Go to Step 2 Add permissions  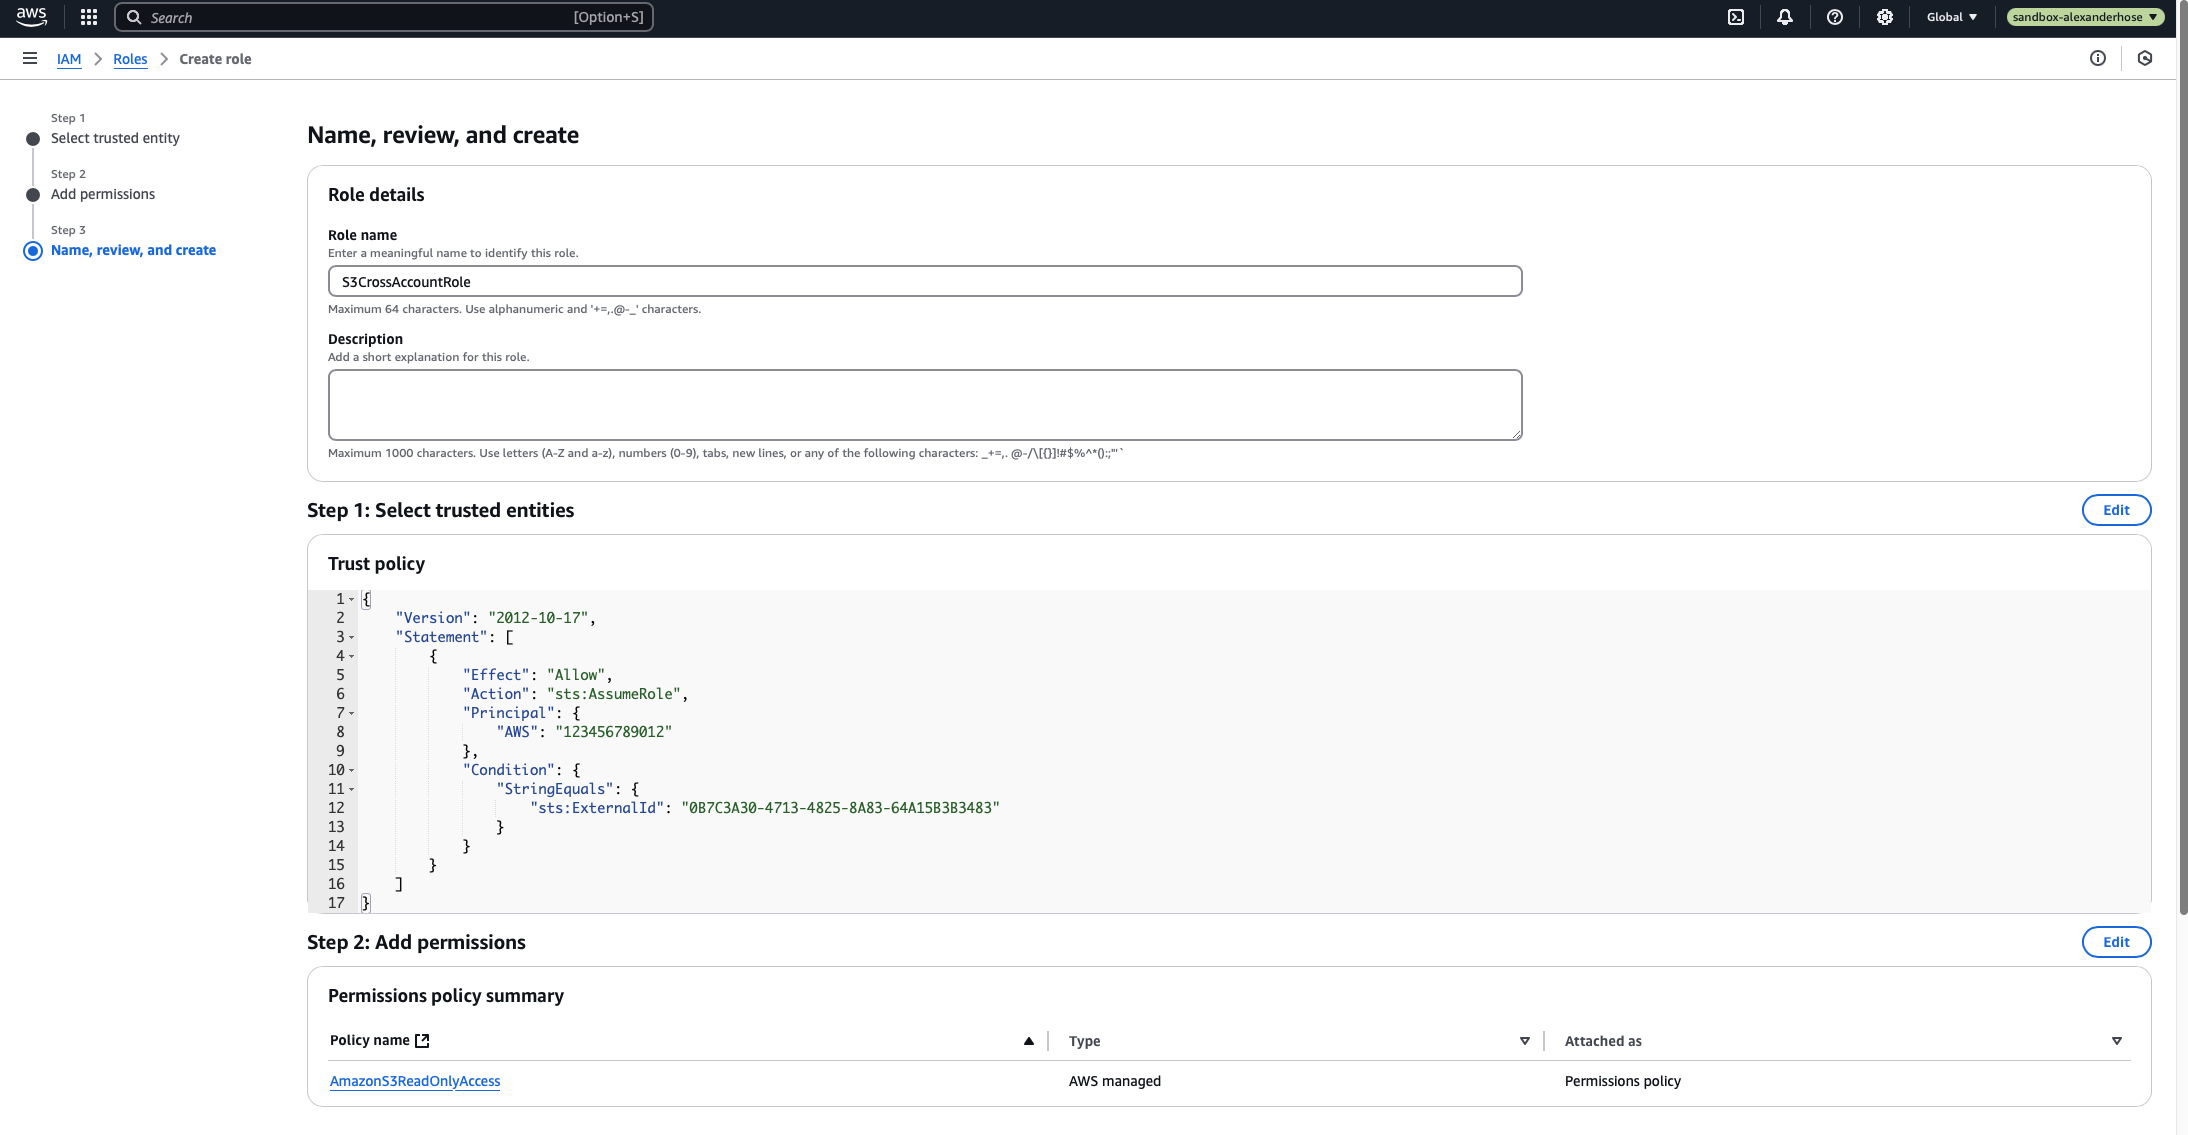(103, 194)
